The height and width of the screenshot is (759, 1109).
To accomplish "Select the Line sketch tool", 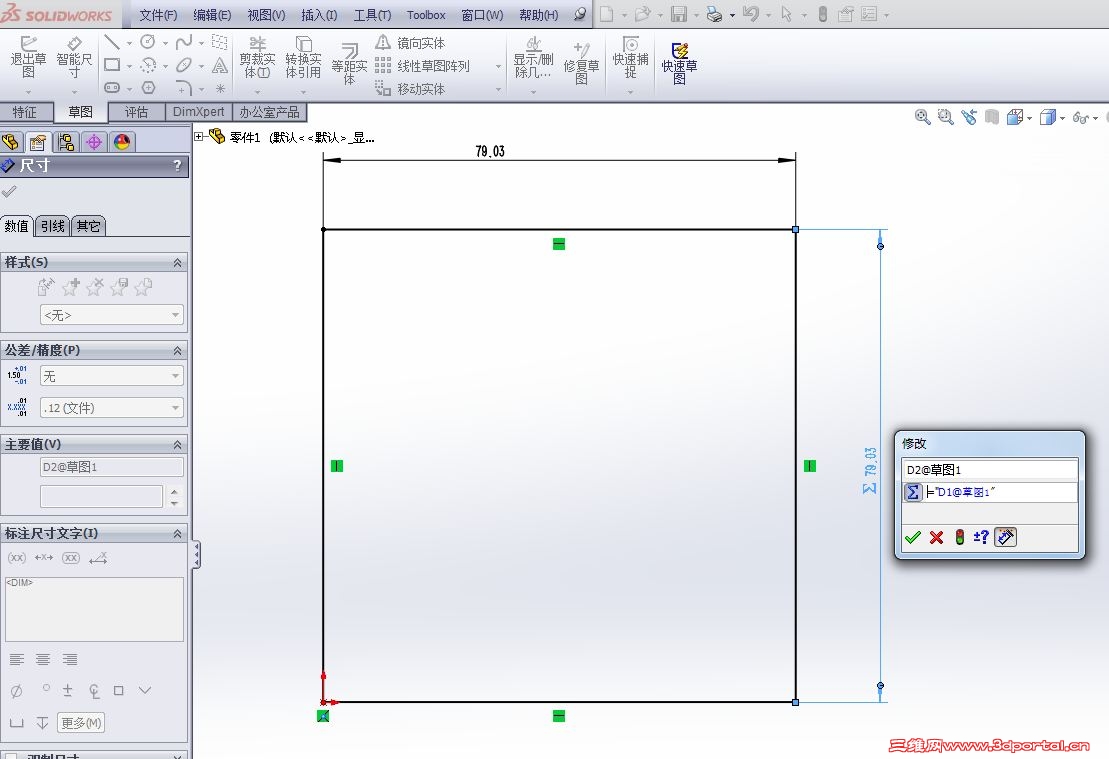I will coord(111,42).
